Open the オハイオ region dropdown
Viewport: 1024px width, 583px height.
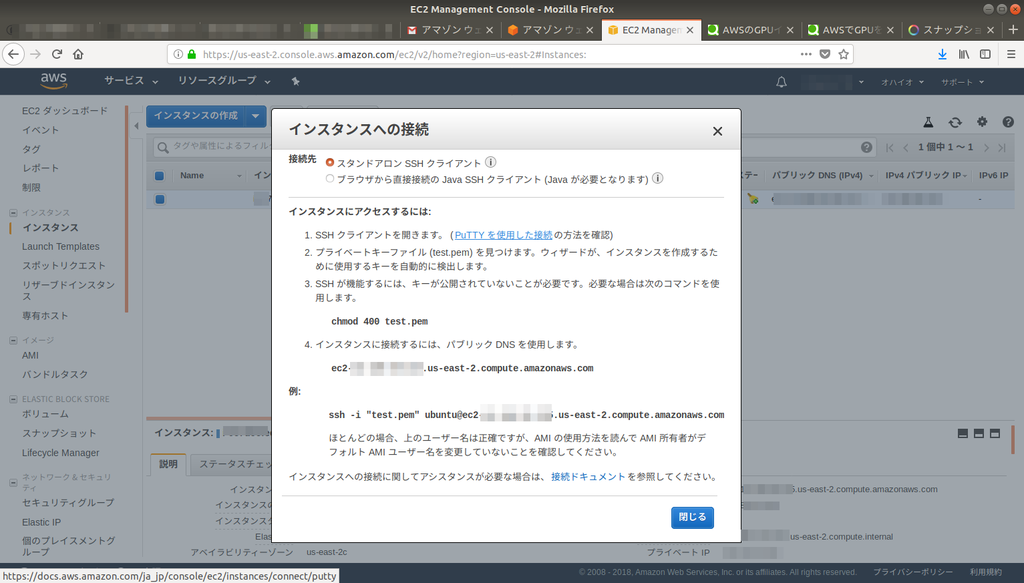coord(902,82)
